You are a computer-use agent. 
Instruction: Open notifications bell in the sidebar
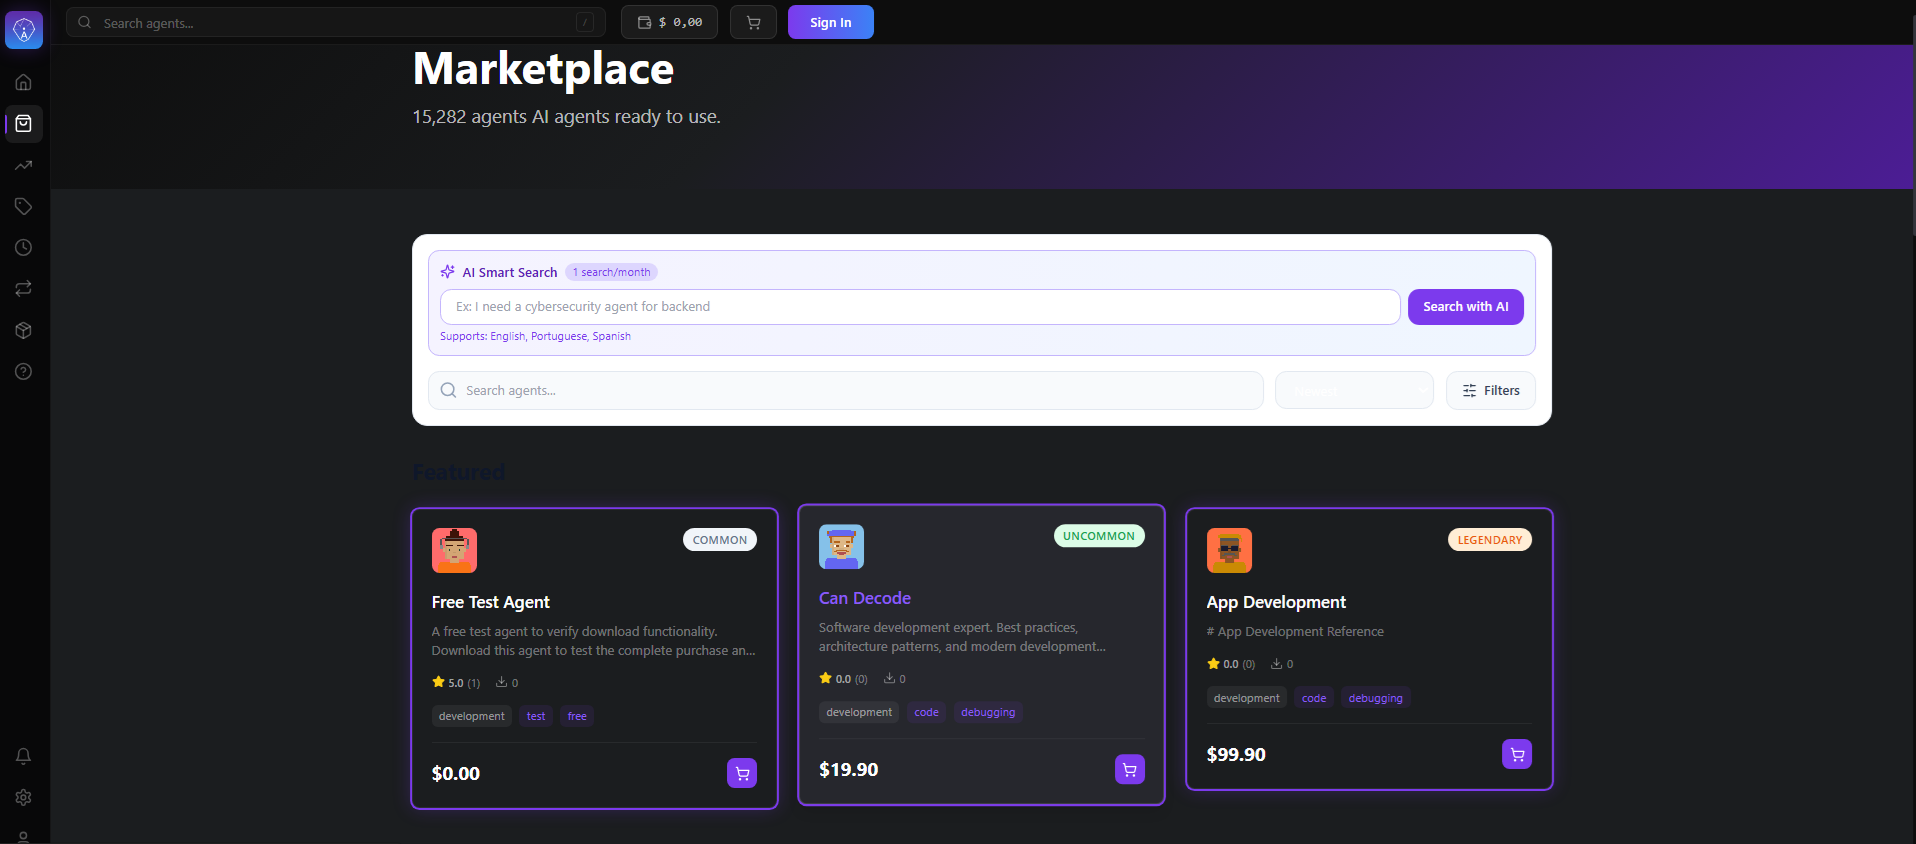pyautogui.click(x=24, y=756)
